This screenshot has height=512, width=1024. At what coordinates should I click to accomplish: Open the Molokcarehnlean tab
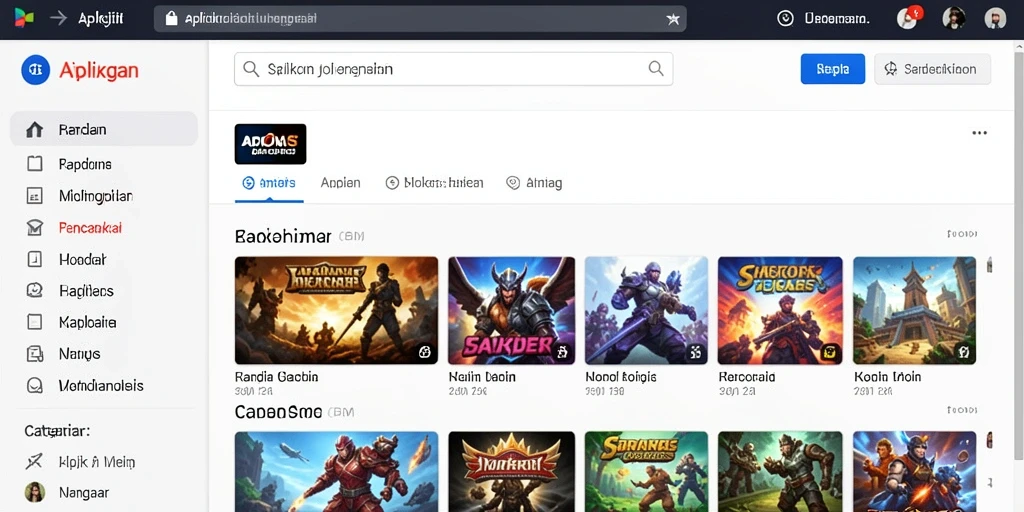tap(435, 183)
